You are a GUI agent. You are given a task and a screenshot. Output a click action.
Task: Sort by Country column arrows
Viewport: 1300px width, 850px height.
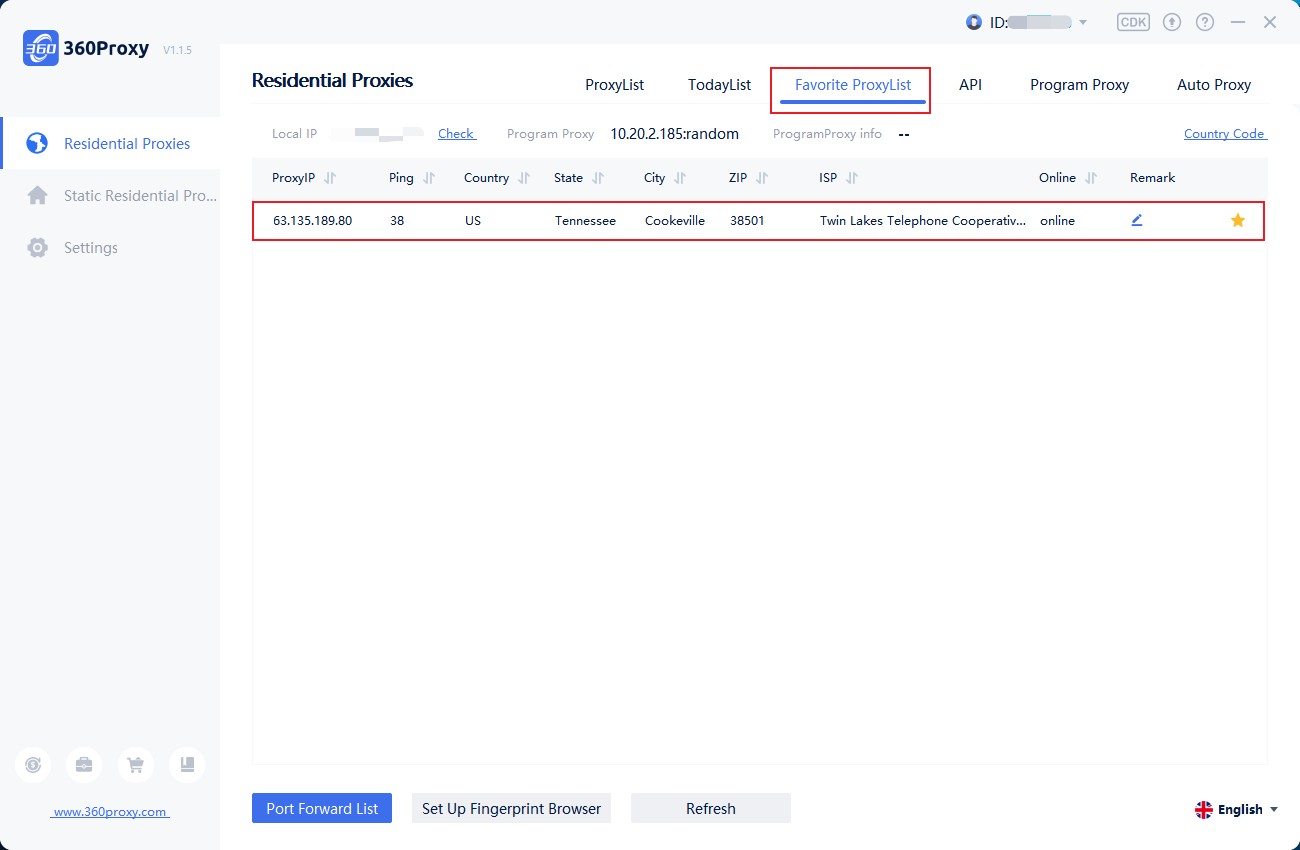pyautogui.click(x=524, y=178)
